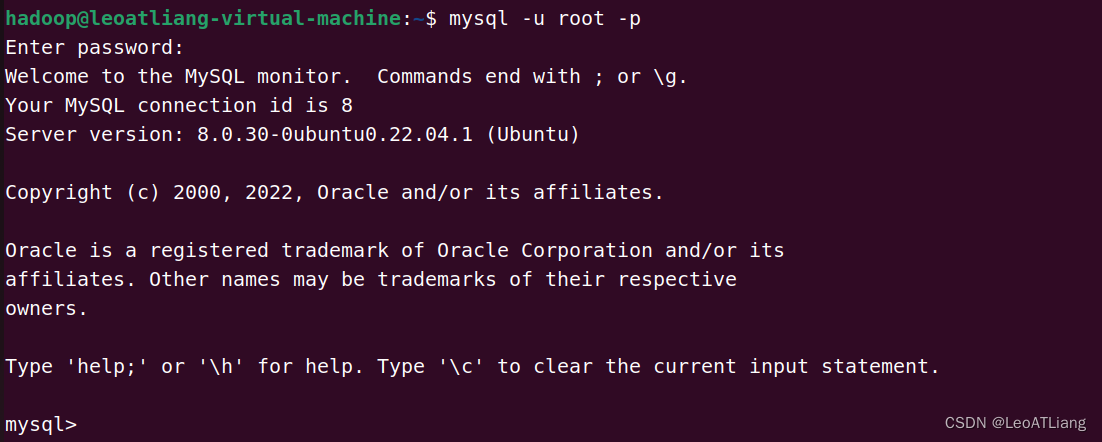Click the '(Ubuntu)' word in version line
The image size is (1102, 442).
pyautogui.click(x=533, y=134)
